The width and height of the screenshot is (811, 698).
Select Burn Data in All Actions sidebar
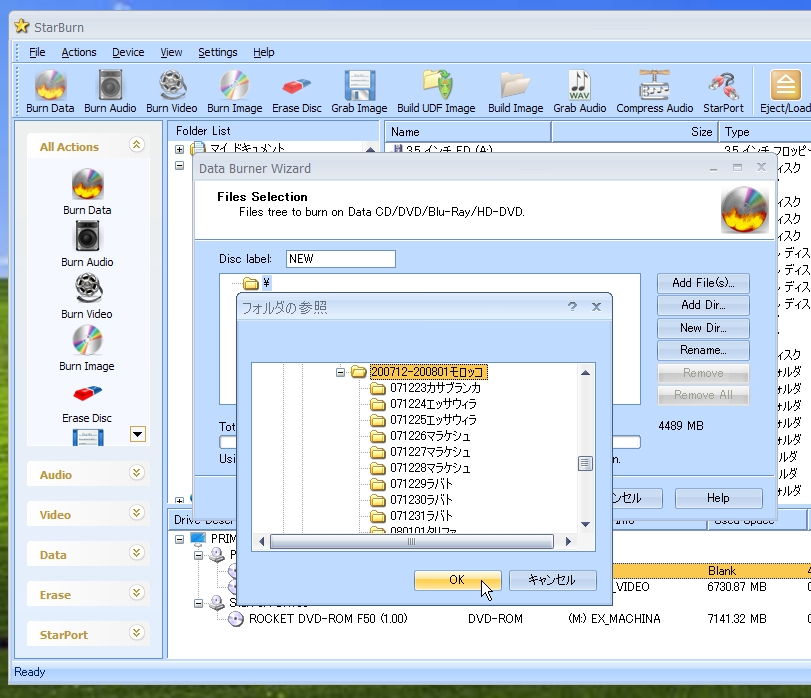87,191
